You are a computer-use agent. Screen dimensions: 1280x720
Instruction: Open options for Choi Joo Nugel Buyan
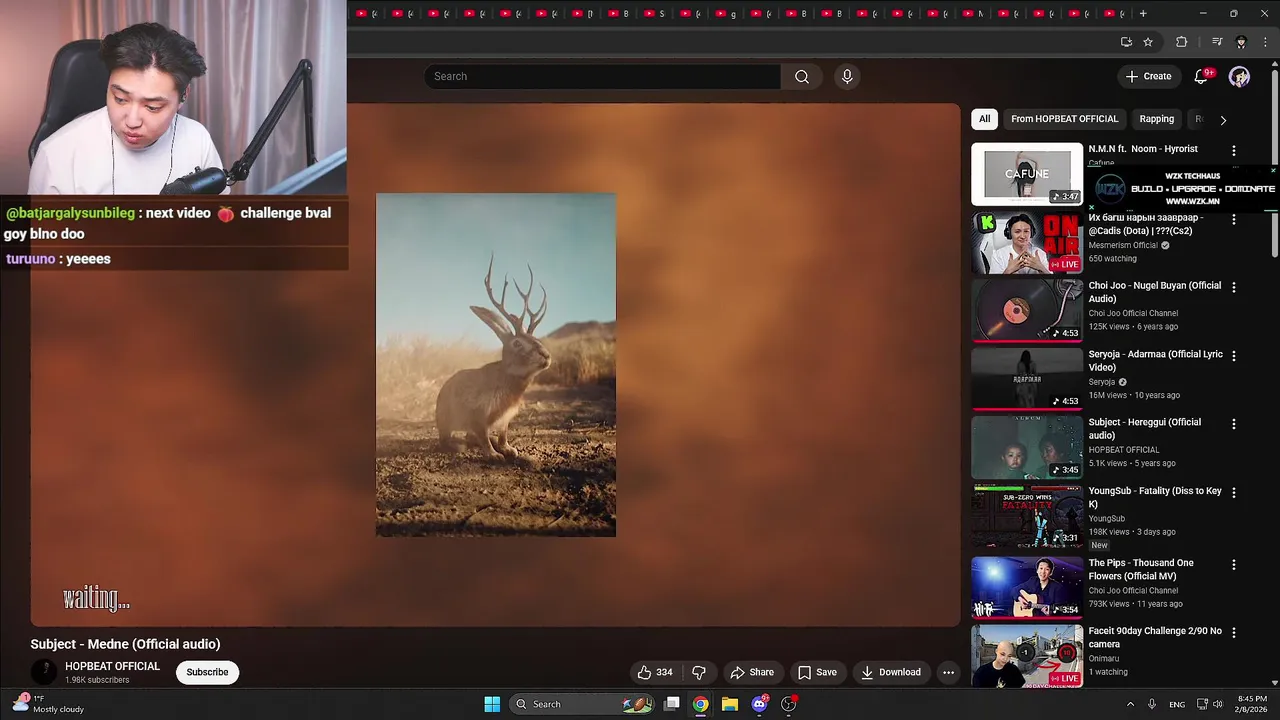[x=1233, y=287]
